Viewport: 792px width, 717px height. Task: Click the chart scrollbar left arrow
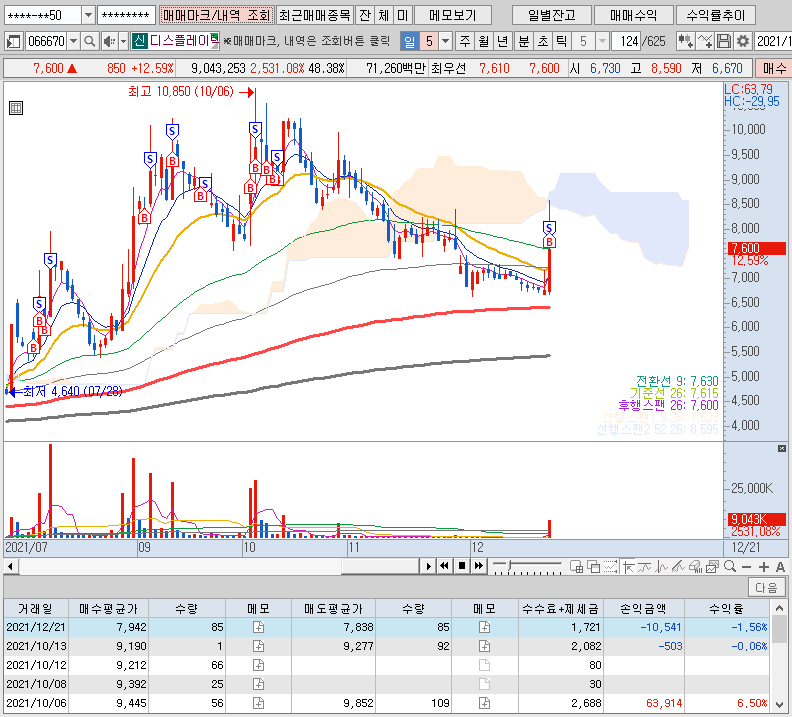[x=11, y=567]
